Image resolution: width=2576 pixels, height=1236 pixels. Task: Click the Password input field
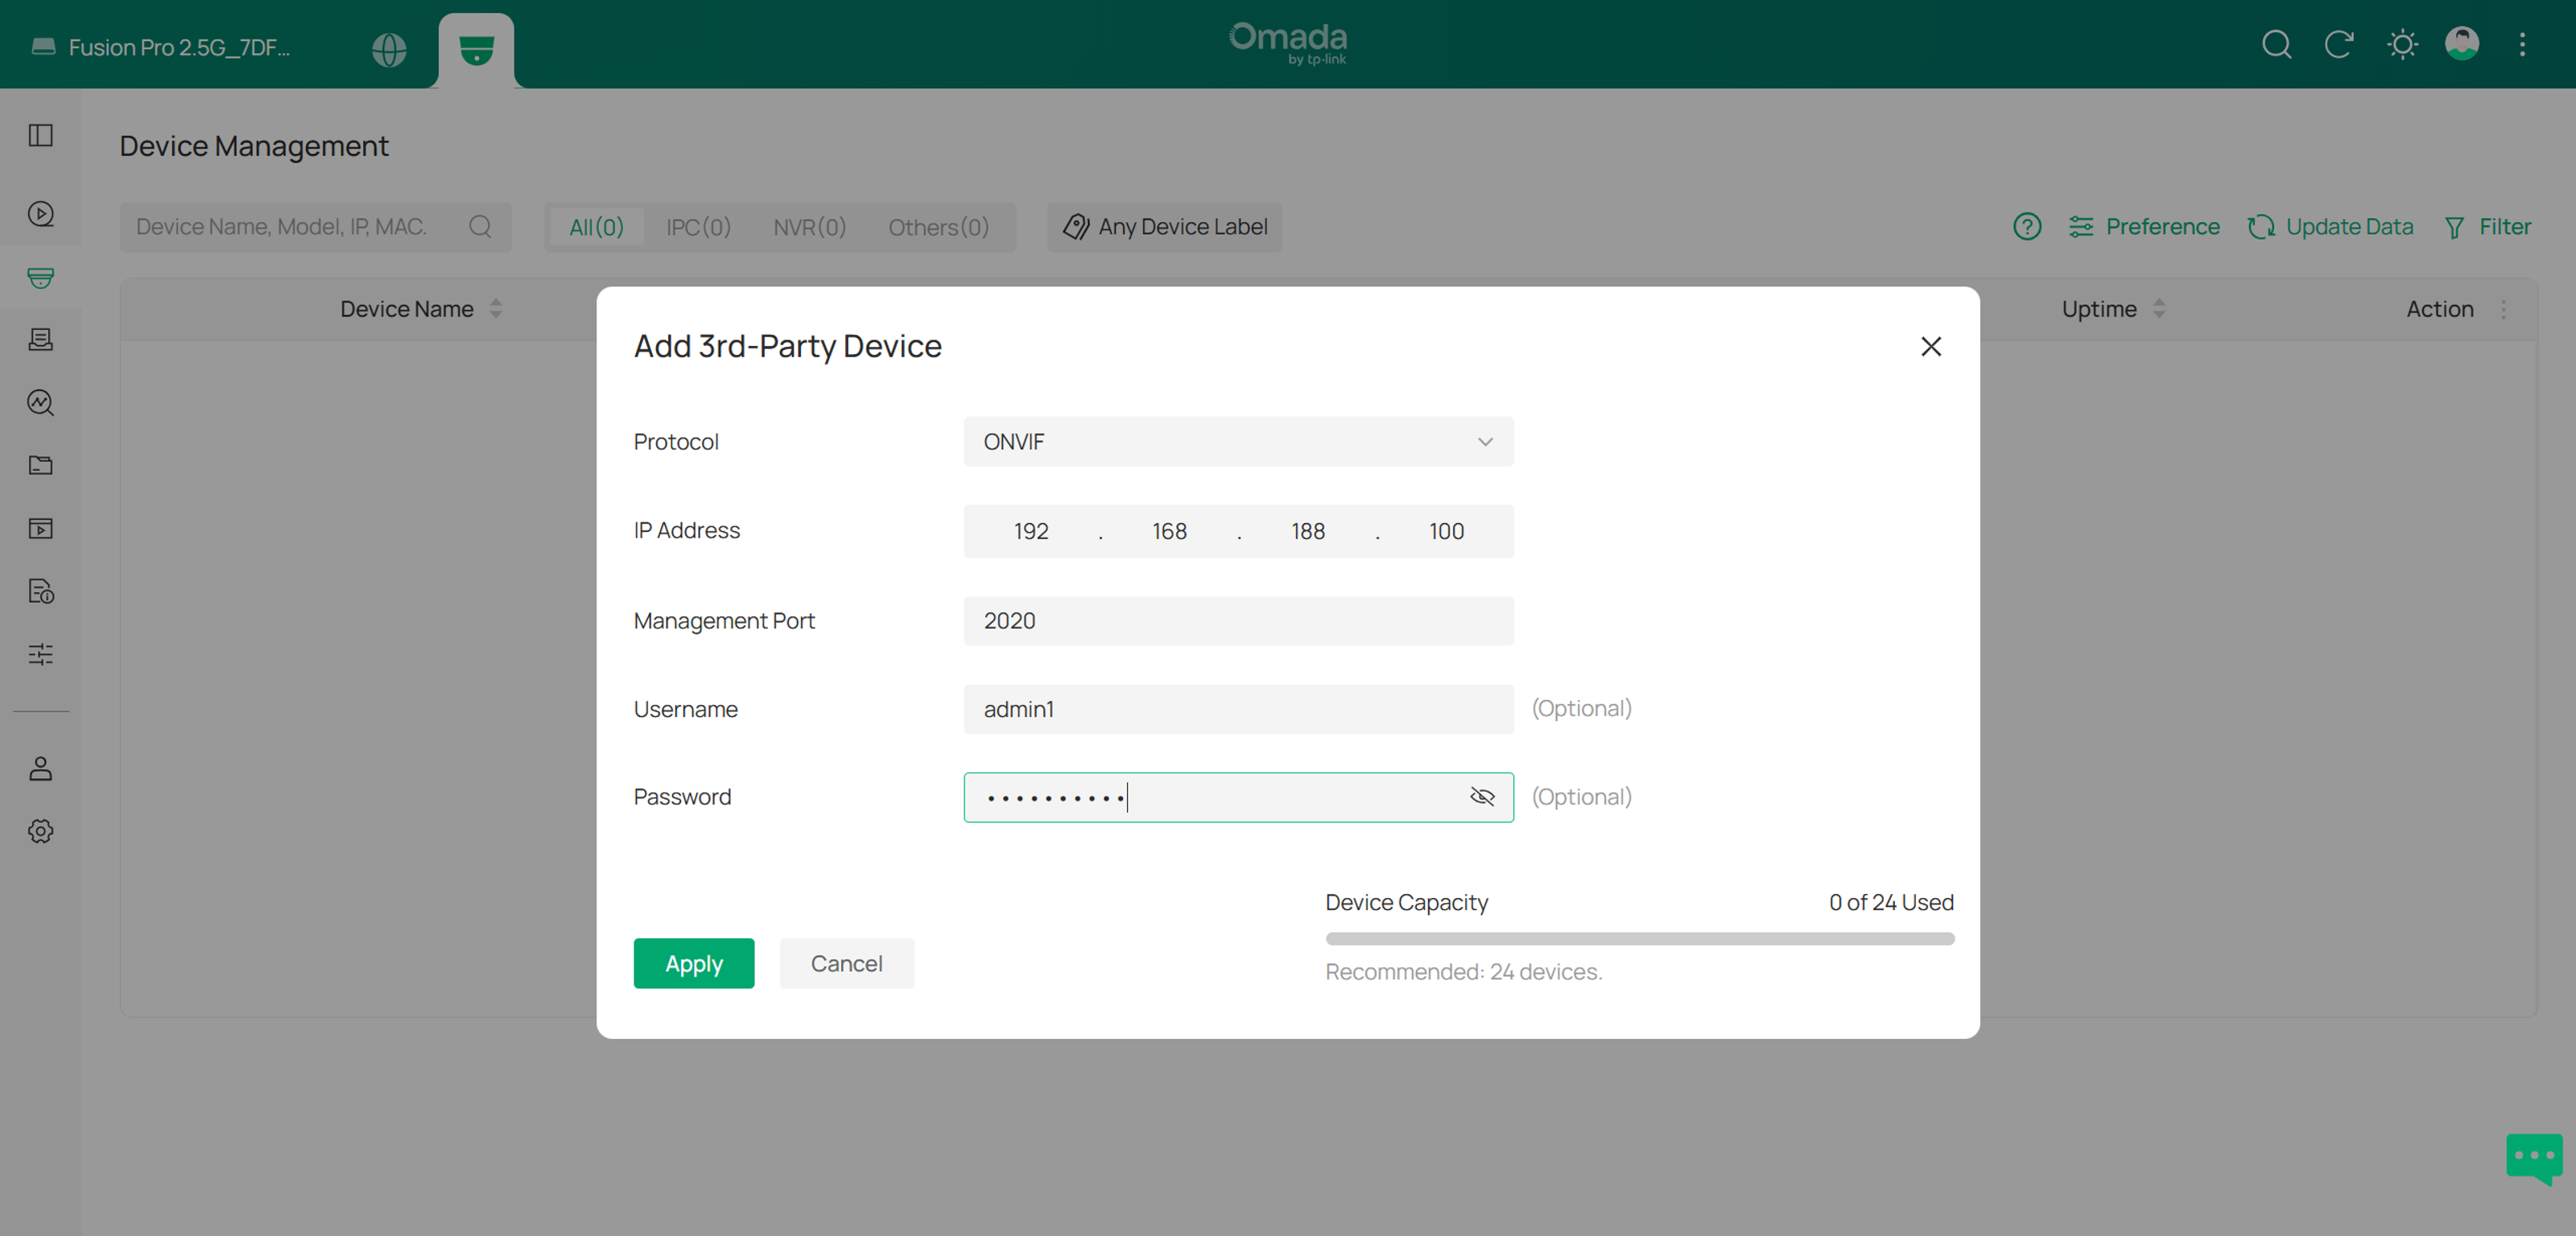tap(1238, 797)
